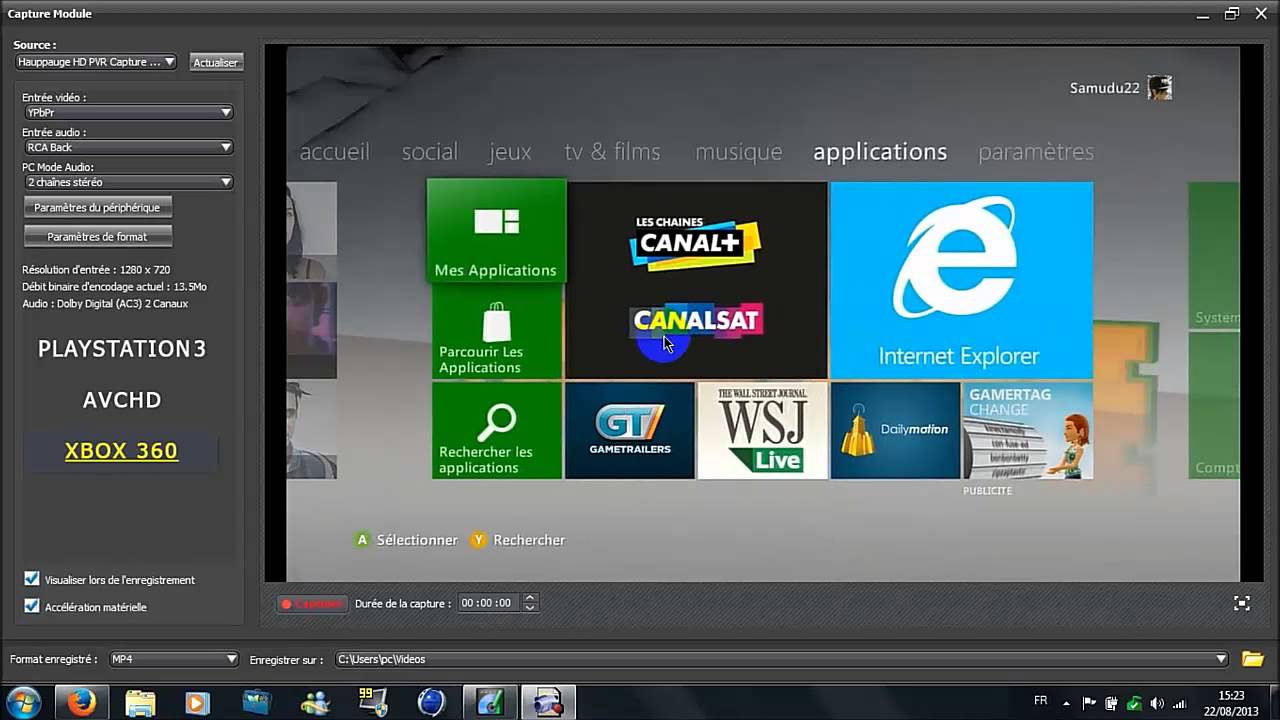Open Windows Explorer from the taskbar

pyautogui.click(x=141, y=702)
